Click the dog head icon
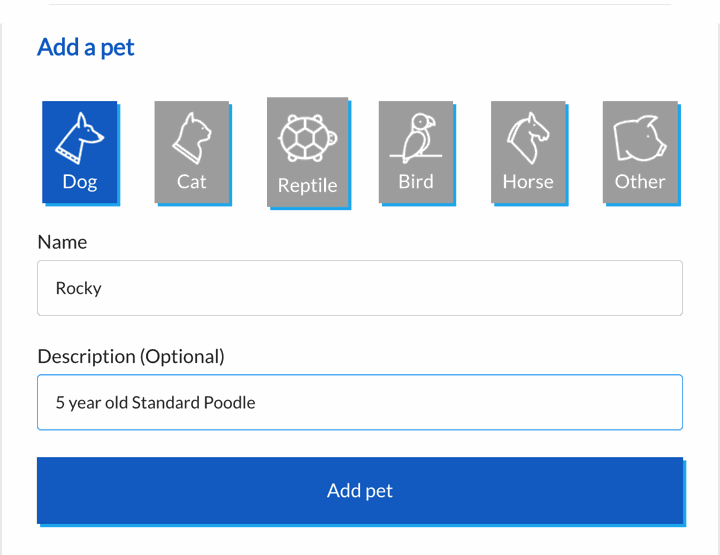 80,138
